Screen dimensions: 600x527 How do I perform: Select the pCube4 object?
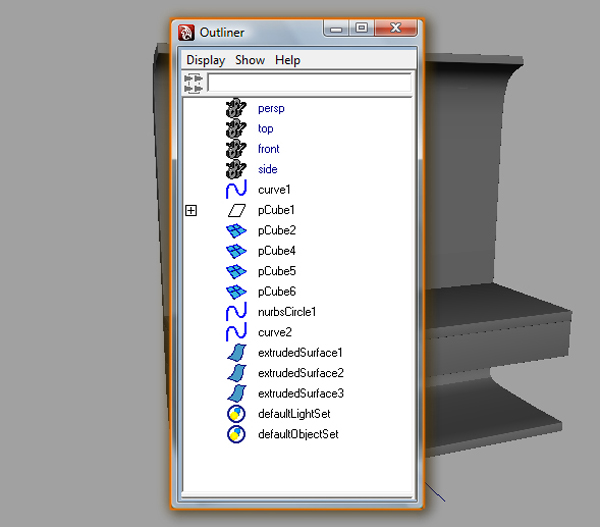coord(277,251)
